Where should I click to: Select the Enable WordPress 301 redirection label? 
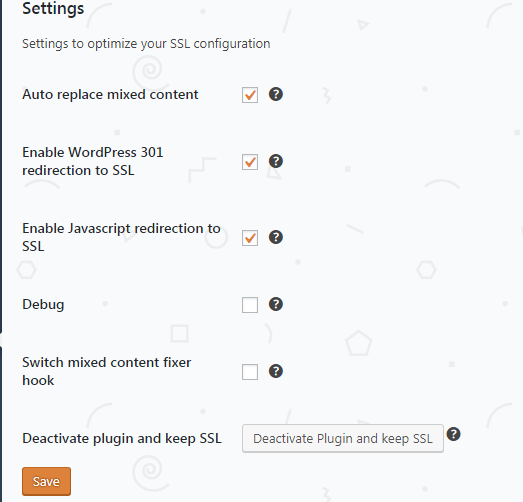[93, 161]
